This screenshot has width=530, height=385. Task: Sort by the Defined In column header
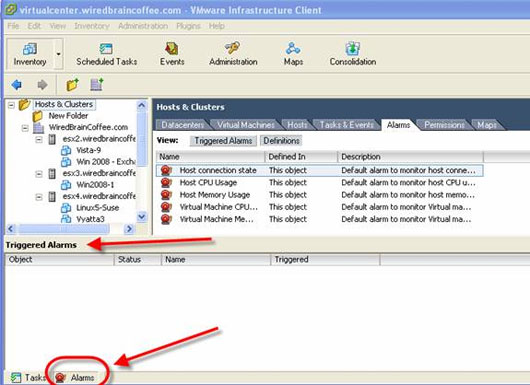301,157
